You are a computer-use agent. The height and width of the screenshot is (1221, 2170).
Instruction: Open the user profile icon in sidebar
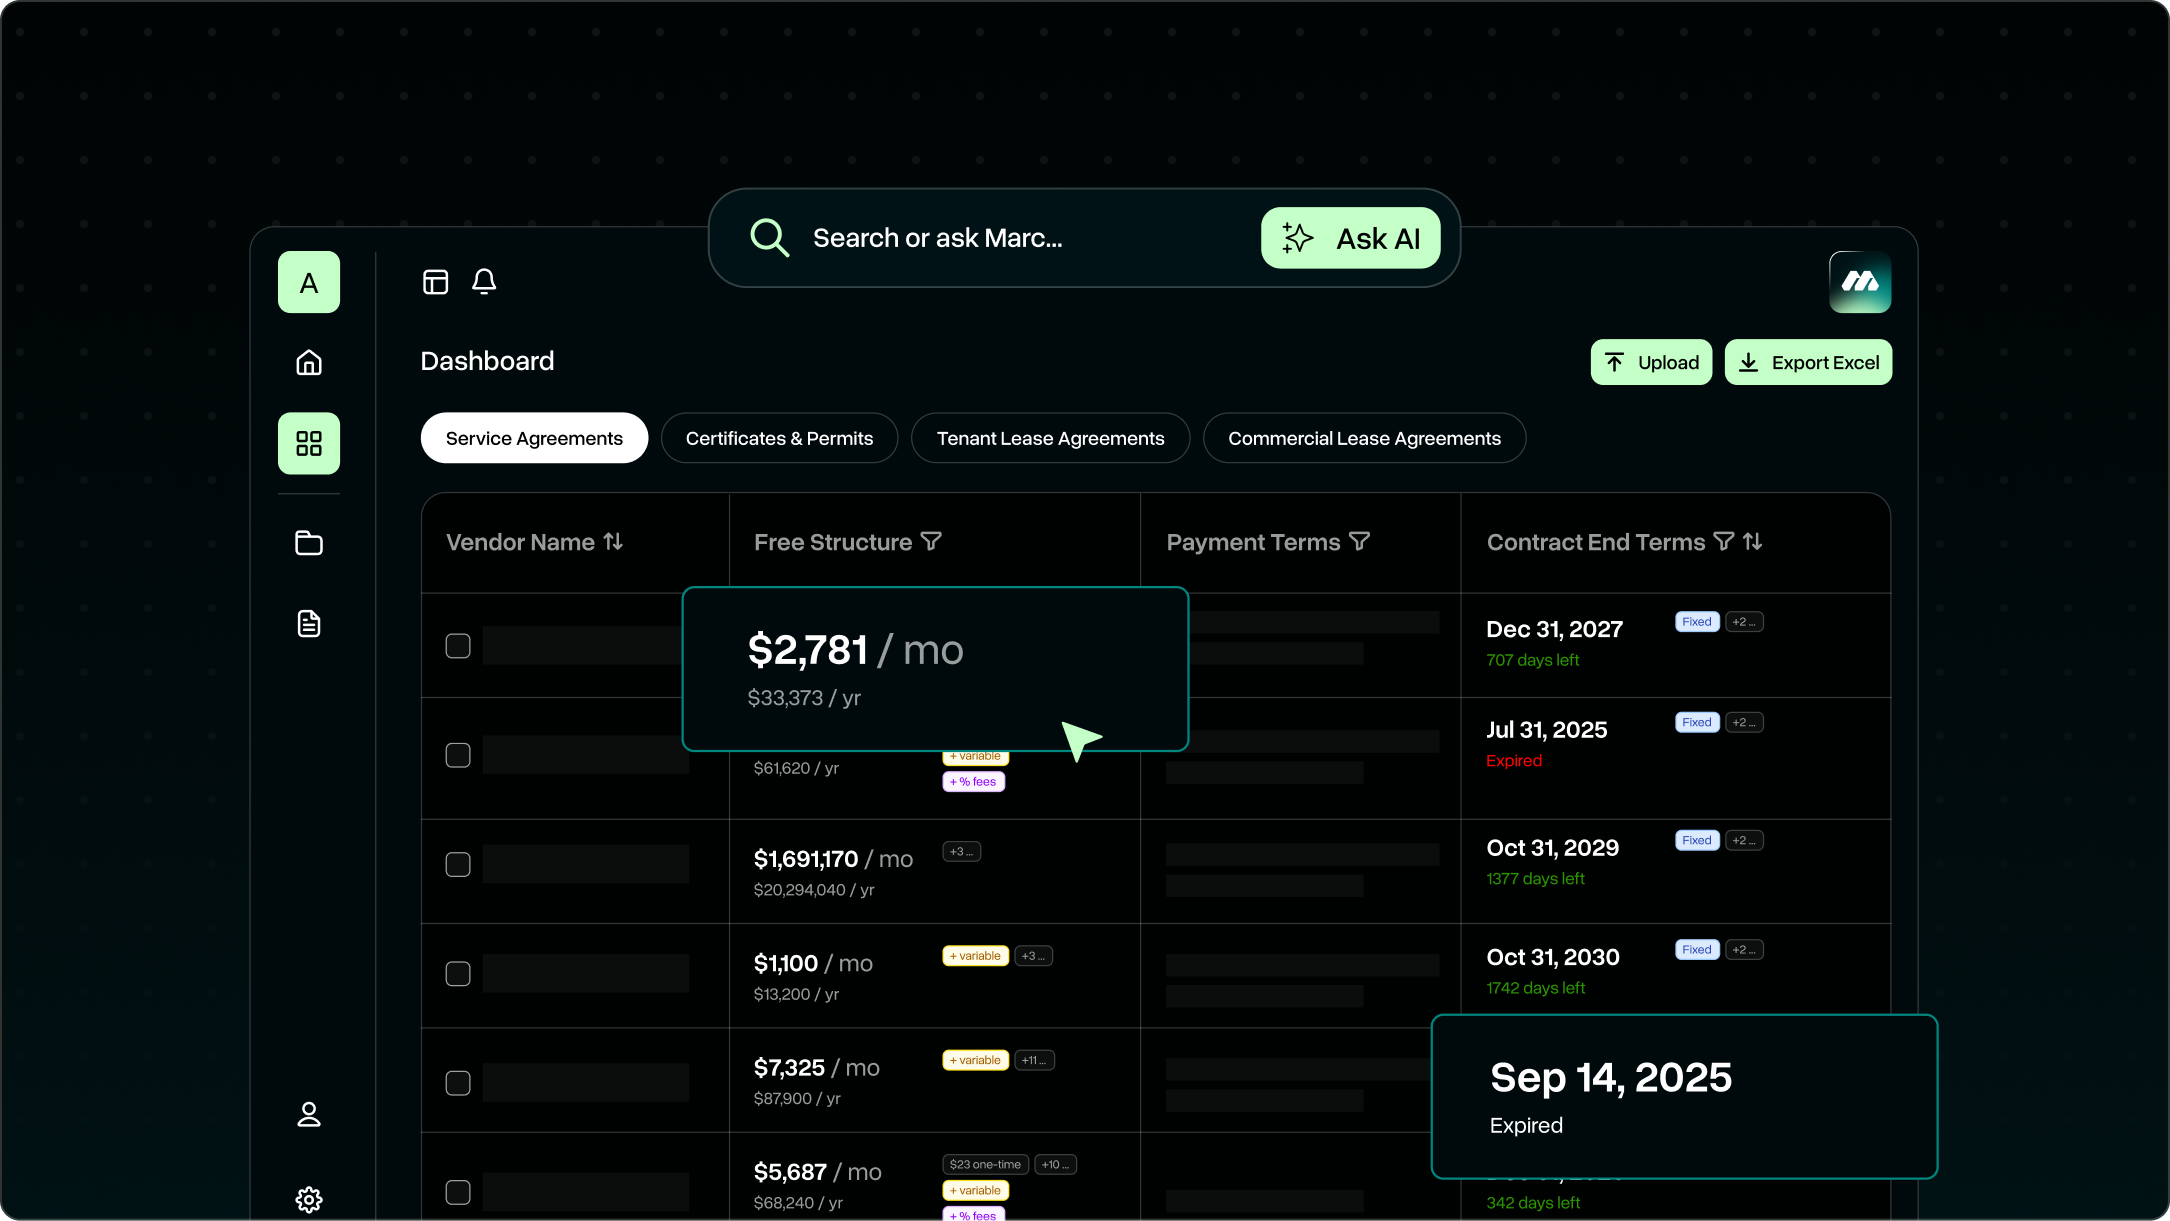[309, 1114]
